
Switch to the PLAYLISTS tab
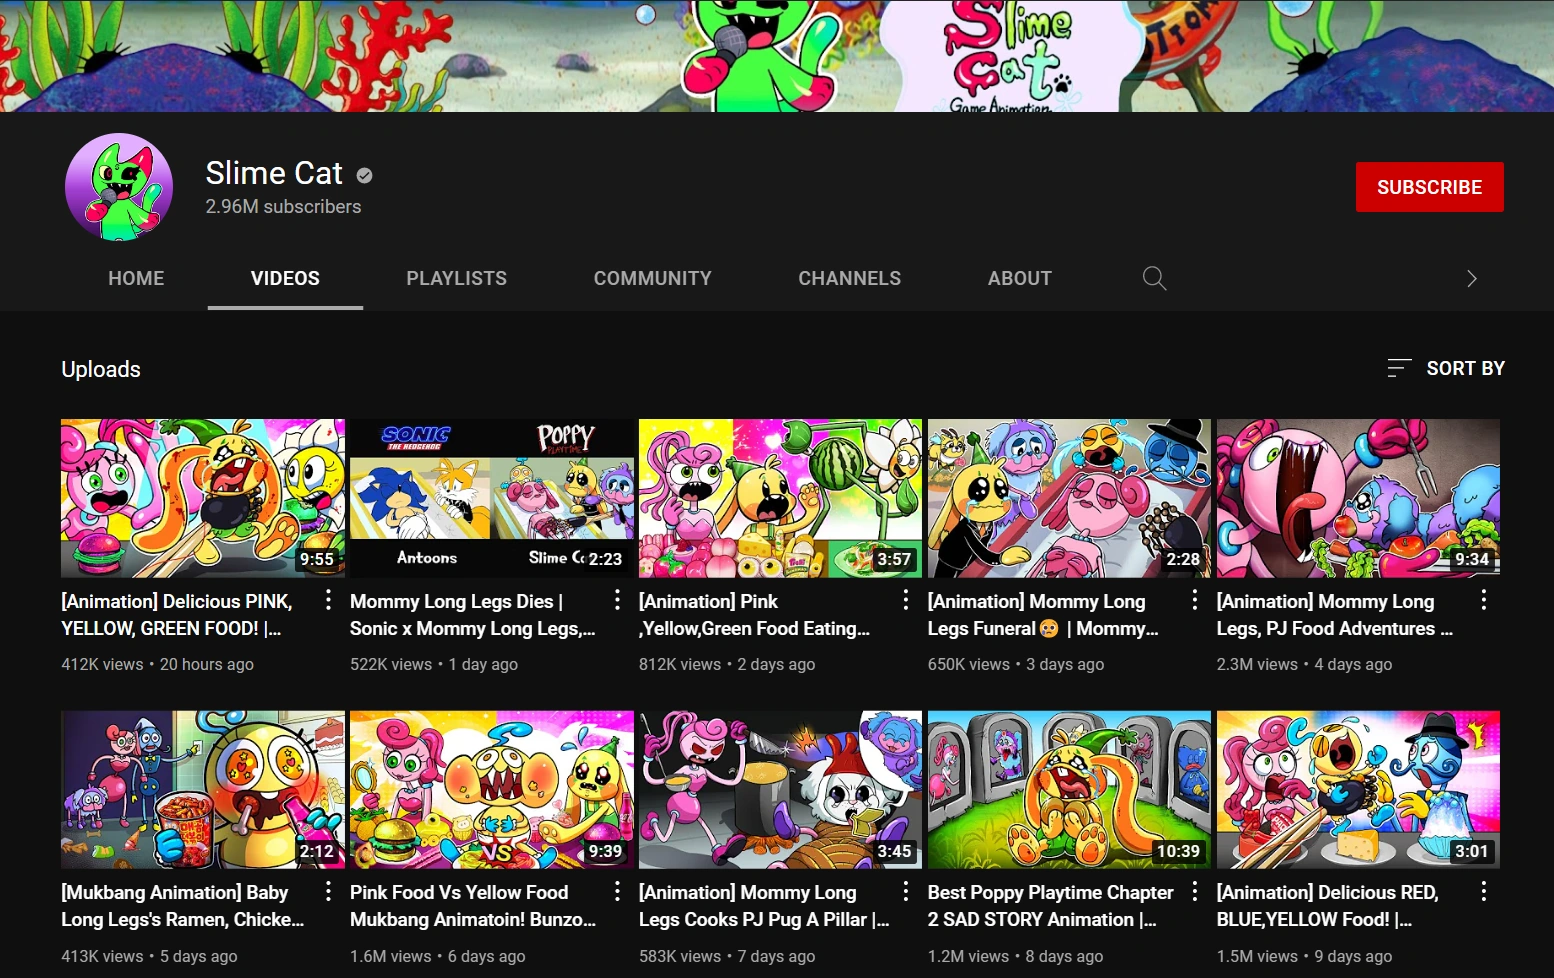coord(456,278)
